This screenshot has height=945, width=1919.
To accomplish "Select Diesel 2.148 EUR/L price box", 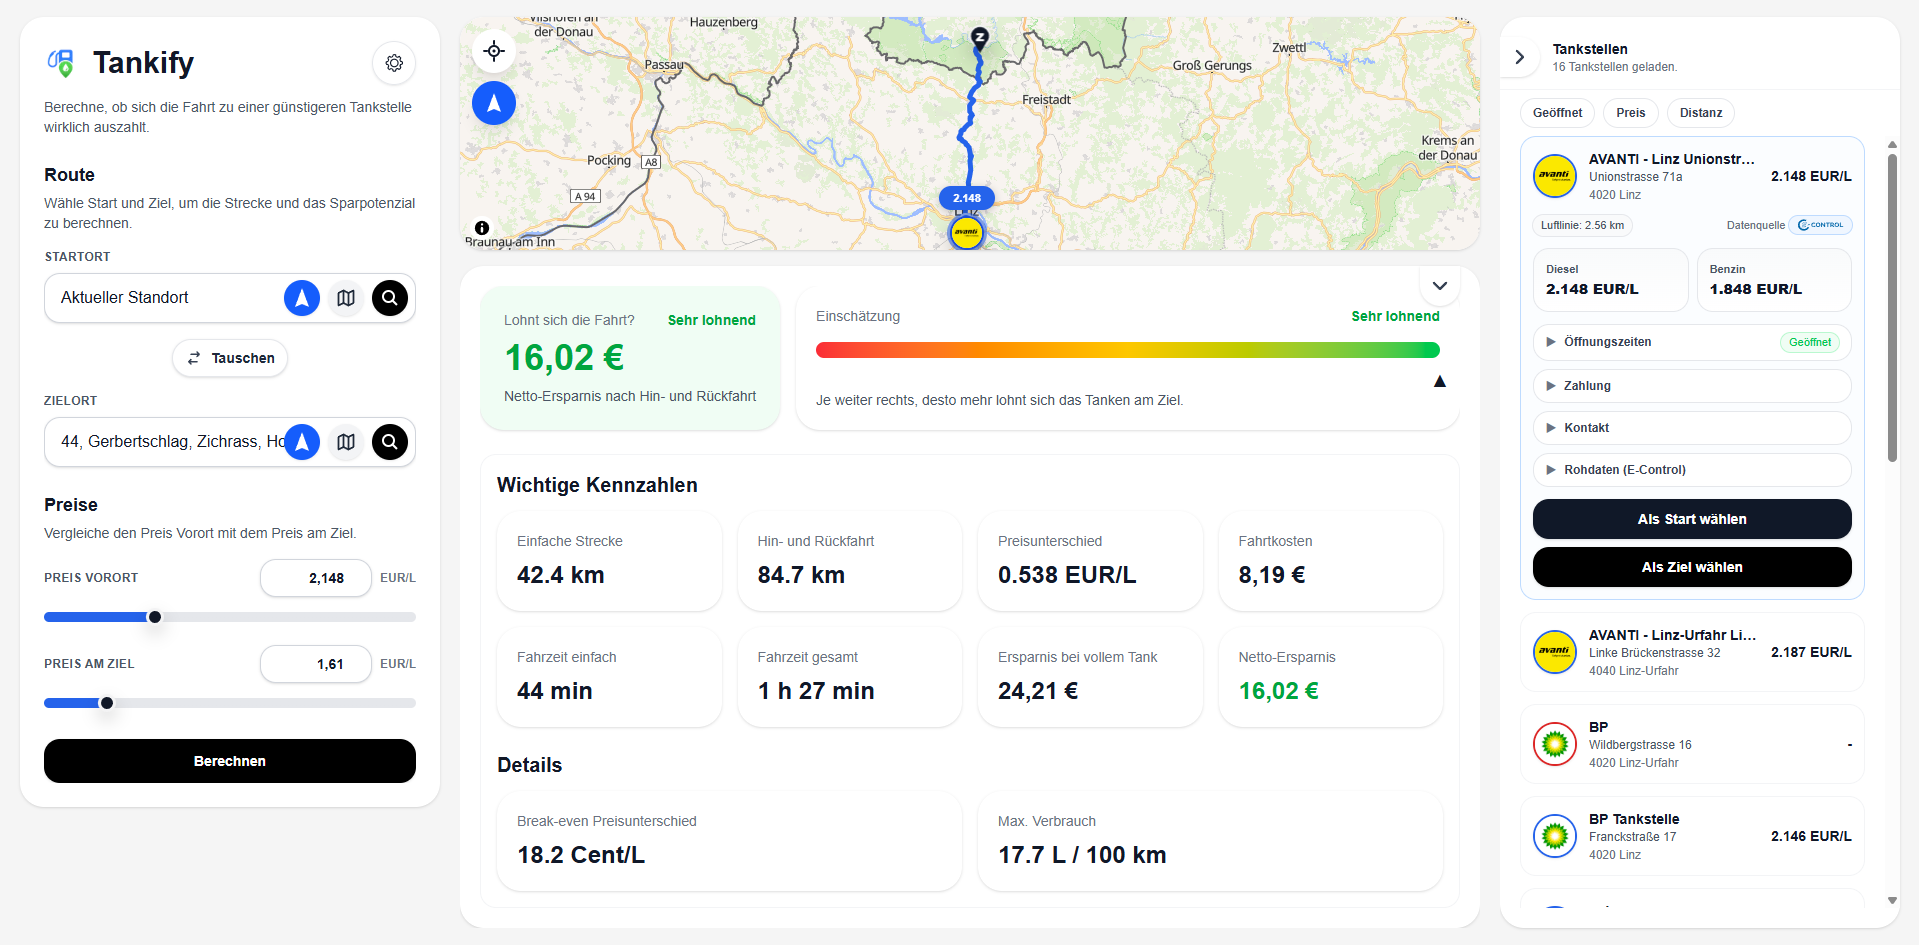I will click(x=1611, y=280).
